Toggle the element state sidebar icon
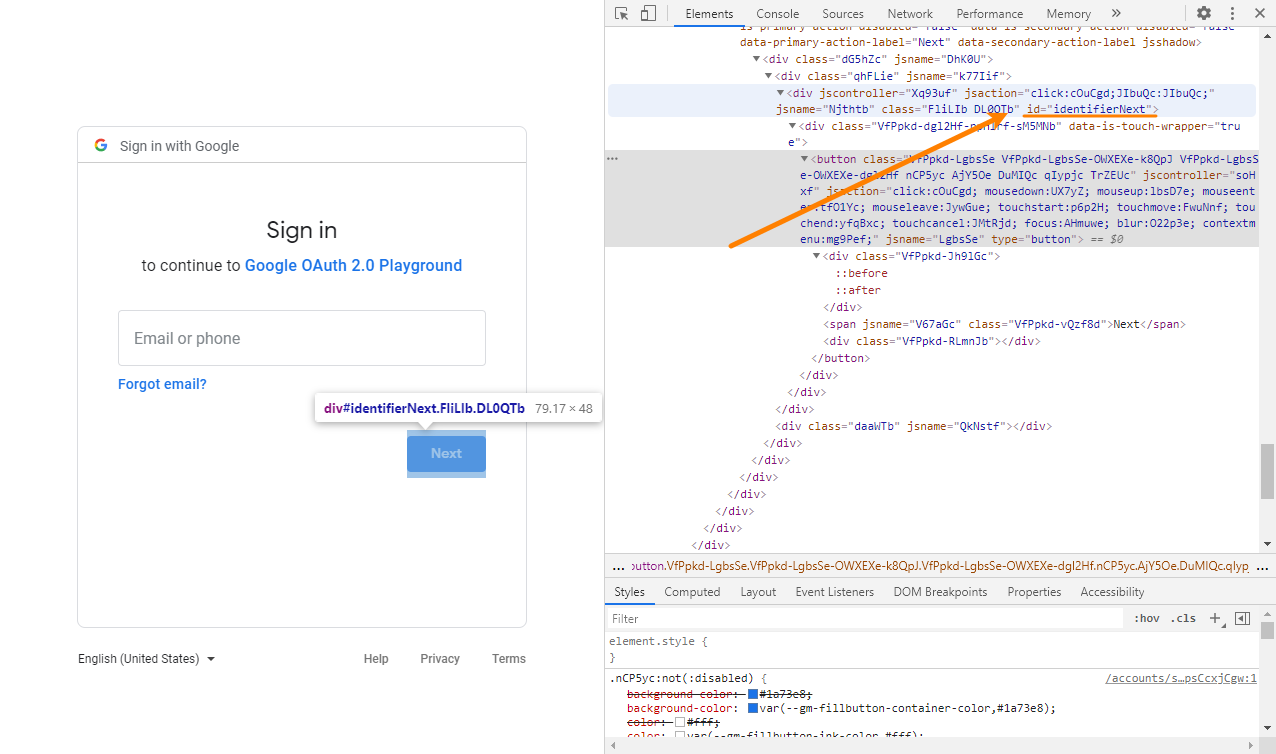 click(1243, 618)
